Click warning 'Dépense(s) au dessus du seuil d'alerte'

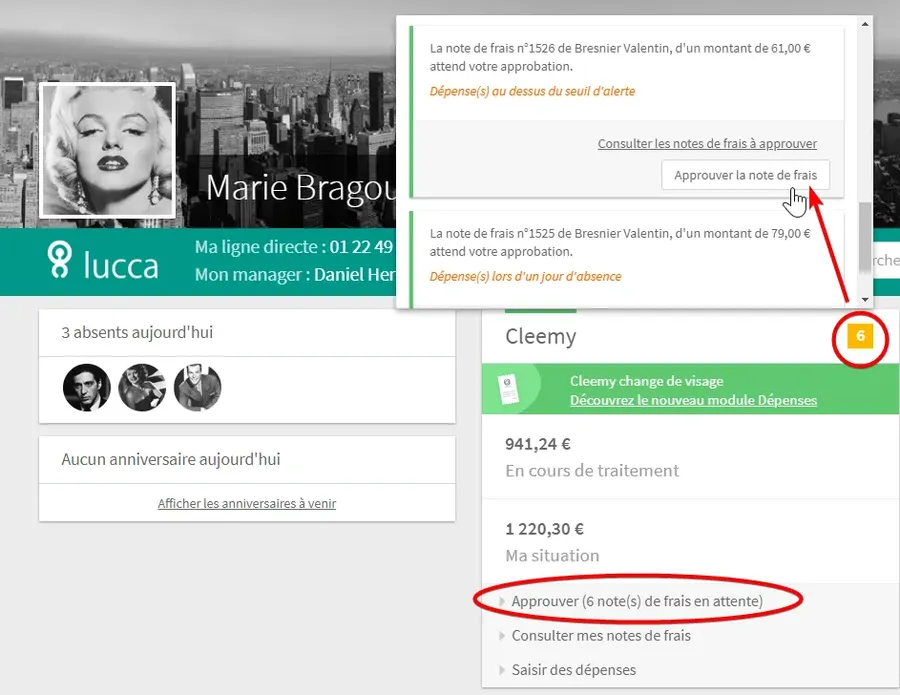532,91
